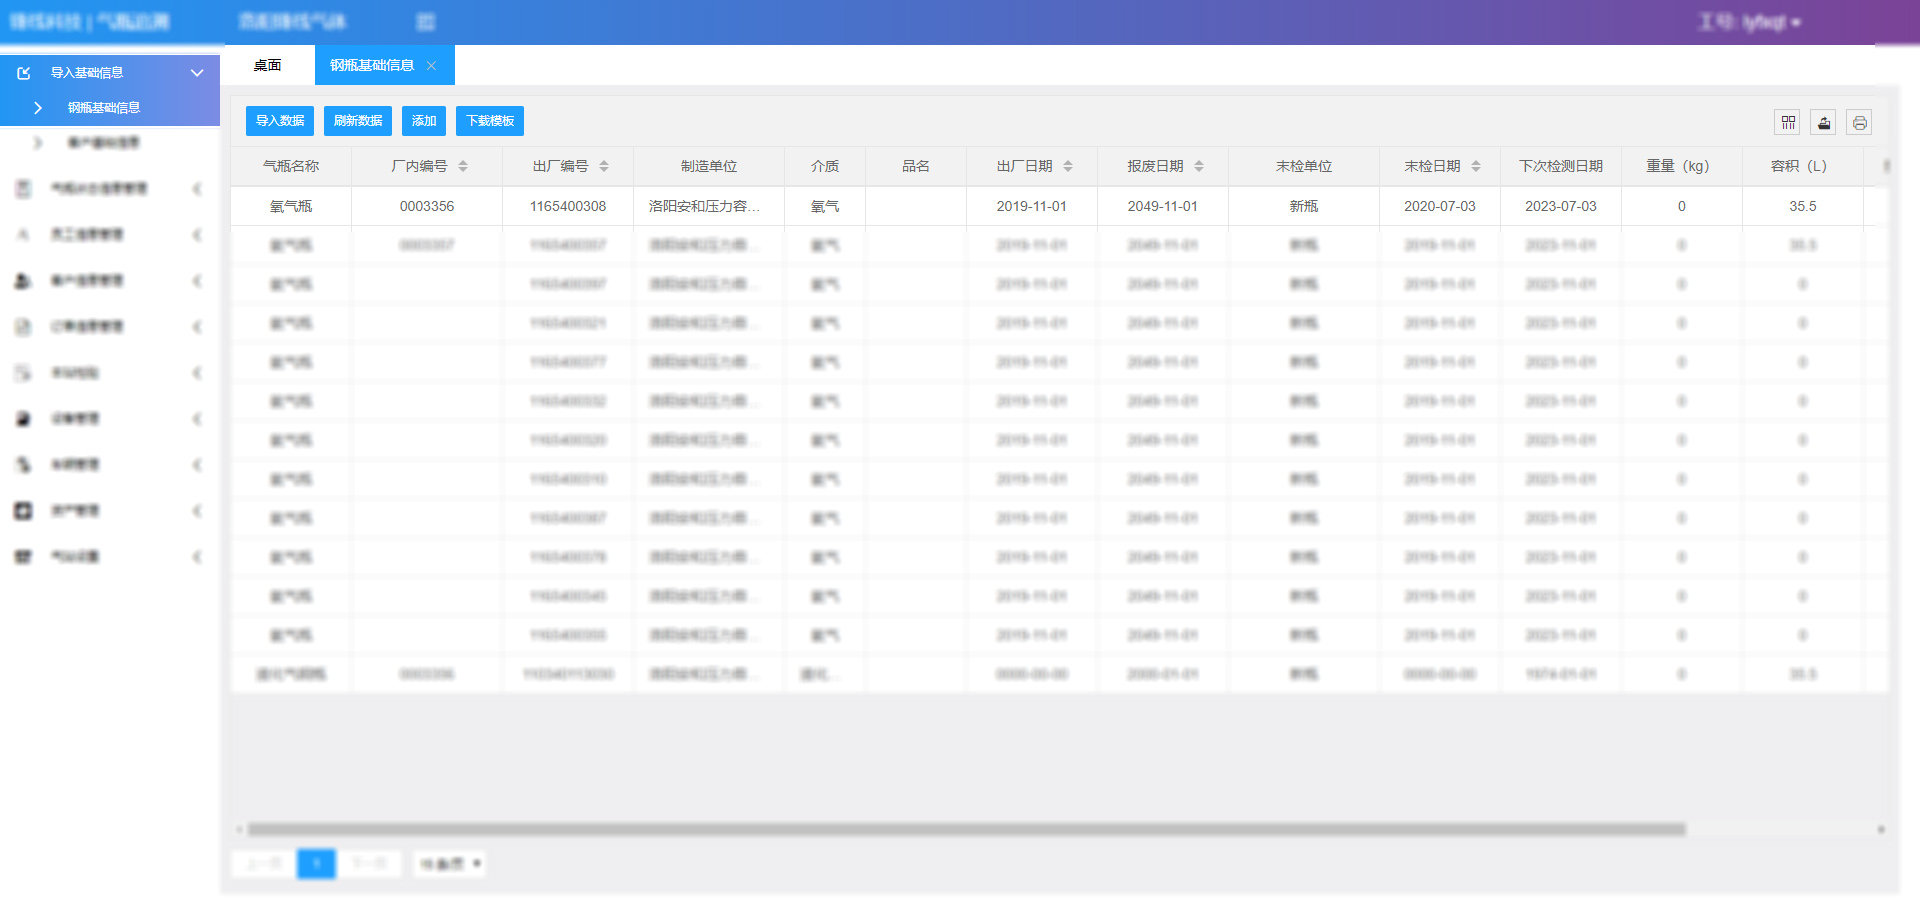The image size is (1920, 921).
Task: Sort by 出厂编号 column arrows
Action: tap(604, 166)
